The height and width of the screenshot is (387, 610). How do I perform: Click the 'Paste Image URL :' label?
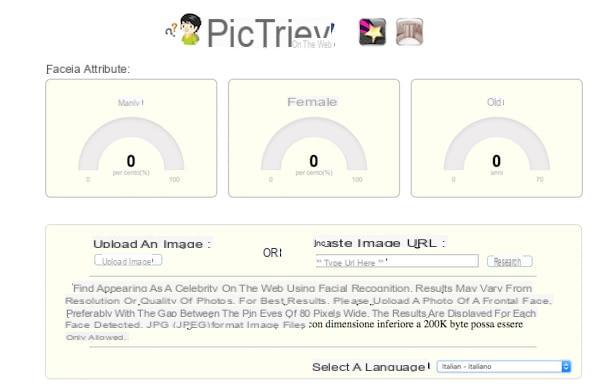pyautogui.click(x=380, y=243)
